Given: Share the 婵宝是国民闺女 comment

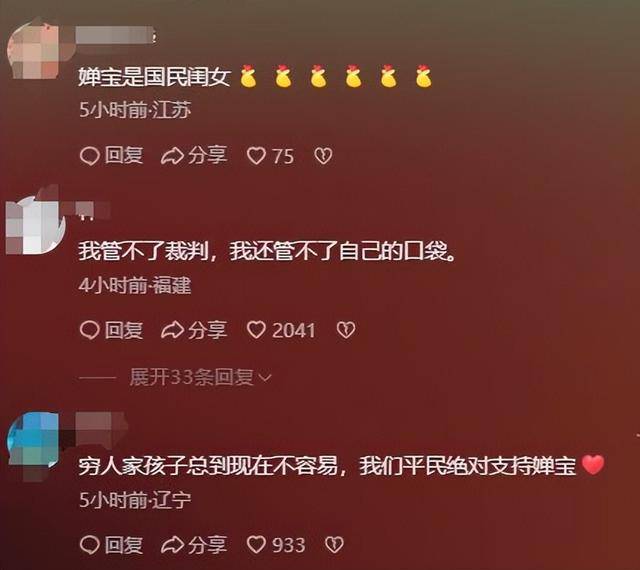Looking at the screenshot, I should click(194, 156).
